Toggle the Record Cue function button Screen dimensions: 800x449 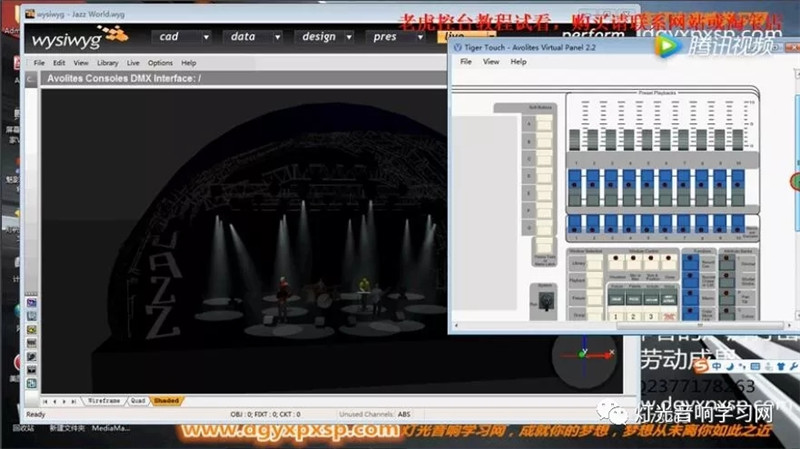click(691, 263)
